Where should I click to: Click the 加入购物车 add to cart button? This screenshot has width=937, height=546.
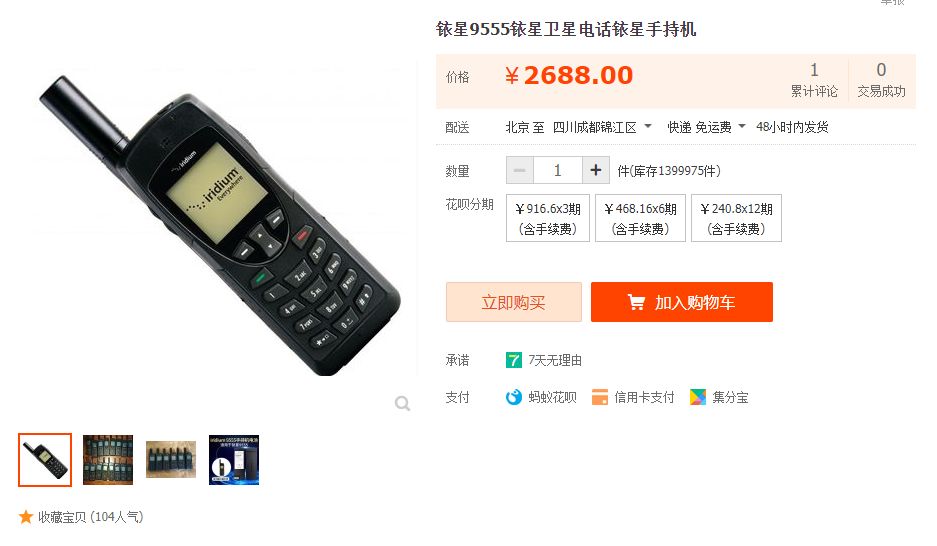pos(682,302)
